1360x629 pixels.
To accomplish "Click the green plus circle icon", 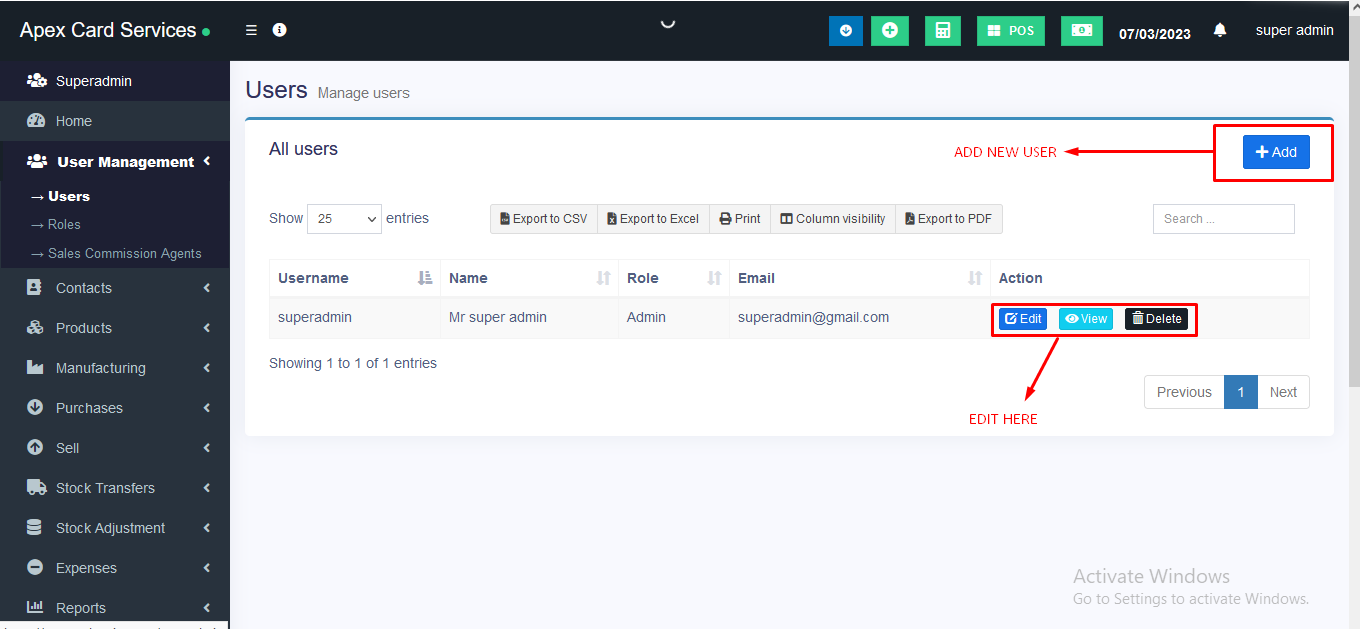I will [x=889, y=31].
